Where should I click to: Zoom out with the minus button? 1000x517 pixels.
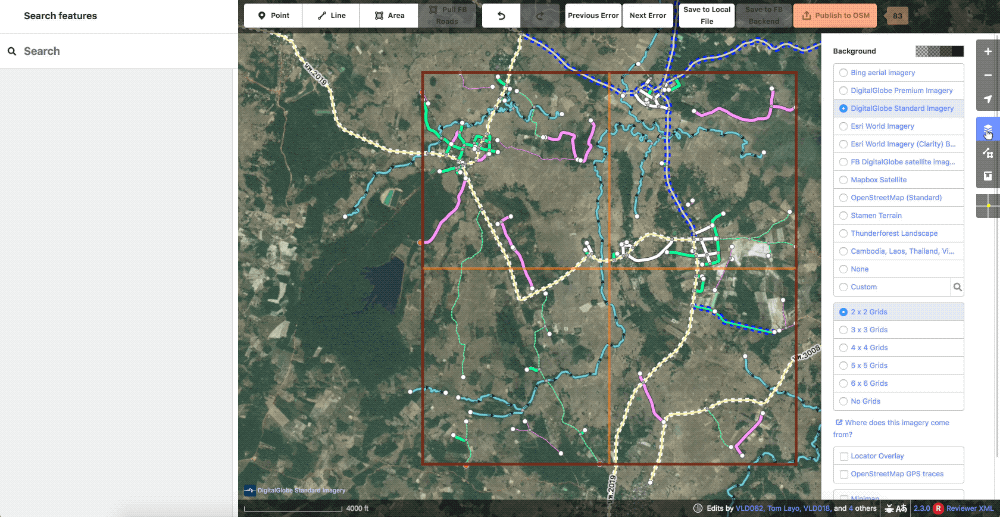(988, 75)
